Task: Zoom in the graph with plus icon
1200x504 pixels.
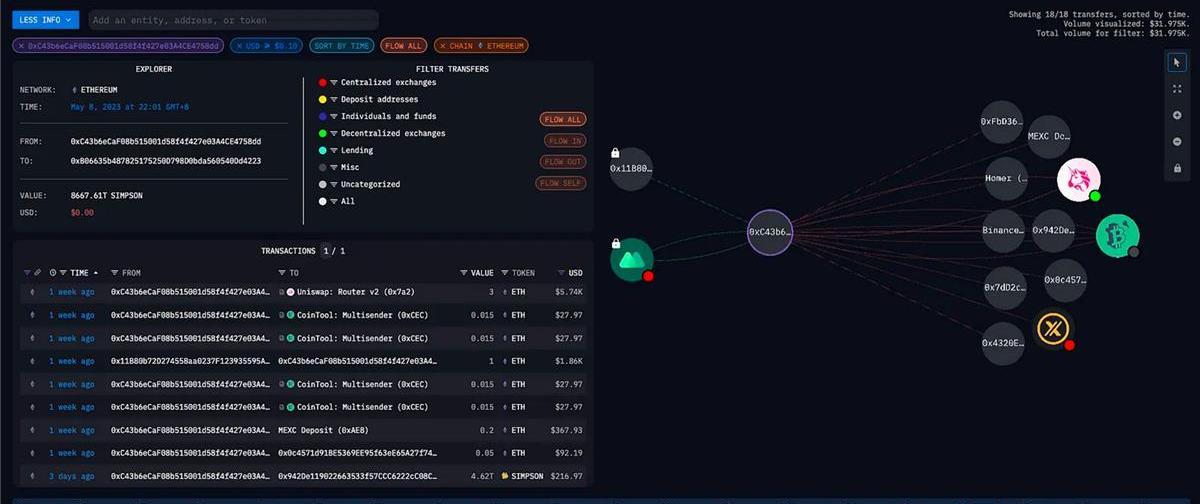Action: click(x=1177, y=115)
